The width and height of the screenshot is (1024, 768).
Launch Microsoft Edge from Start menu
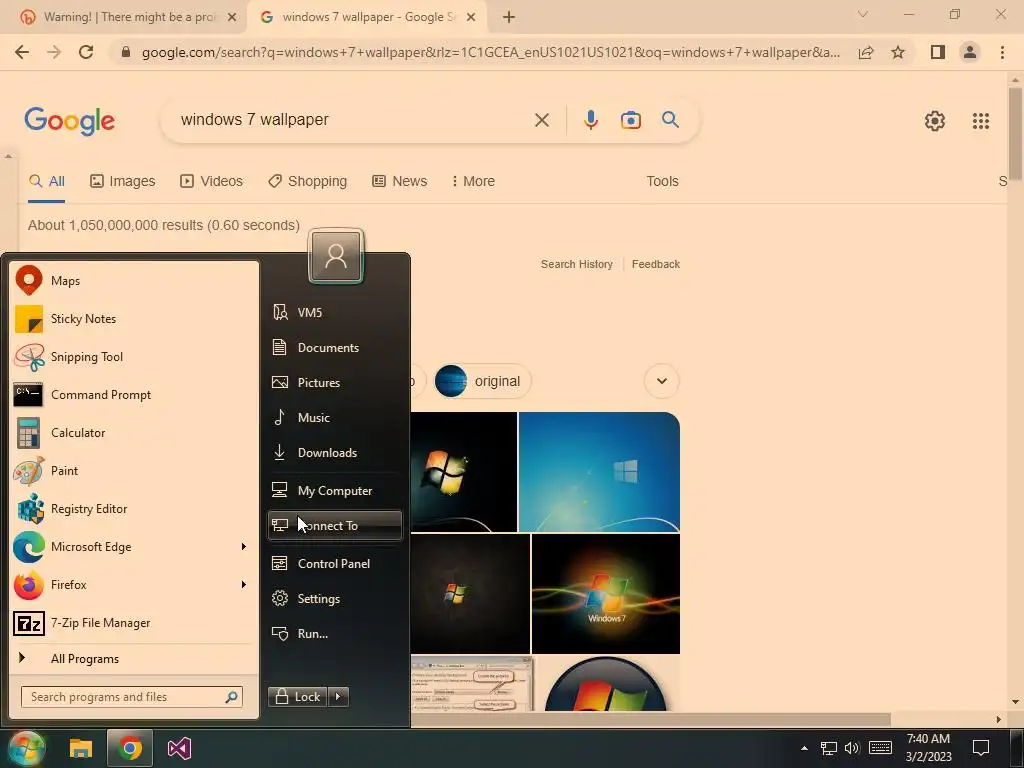pyautogui.click(x=124, y=547)
